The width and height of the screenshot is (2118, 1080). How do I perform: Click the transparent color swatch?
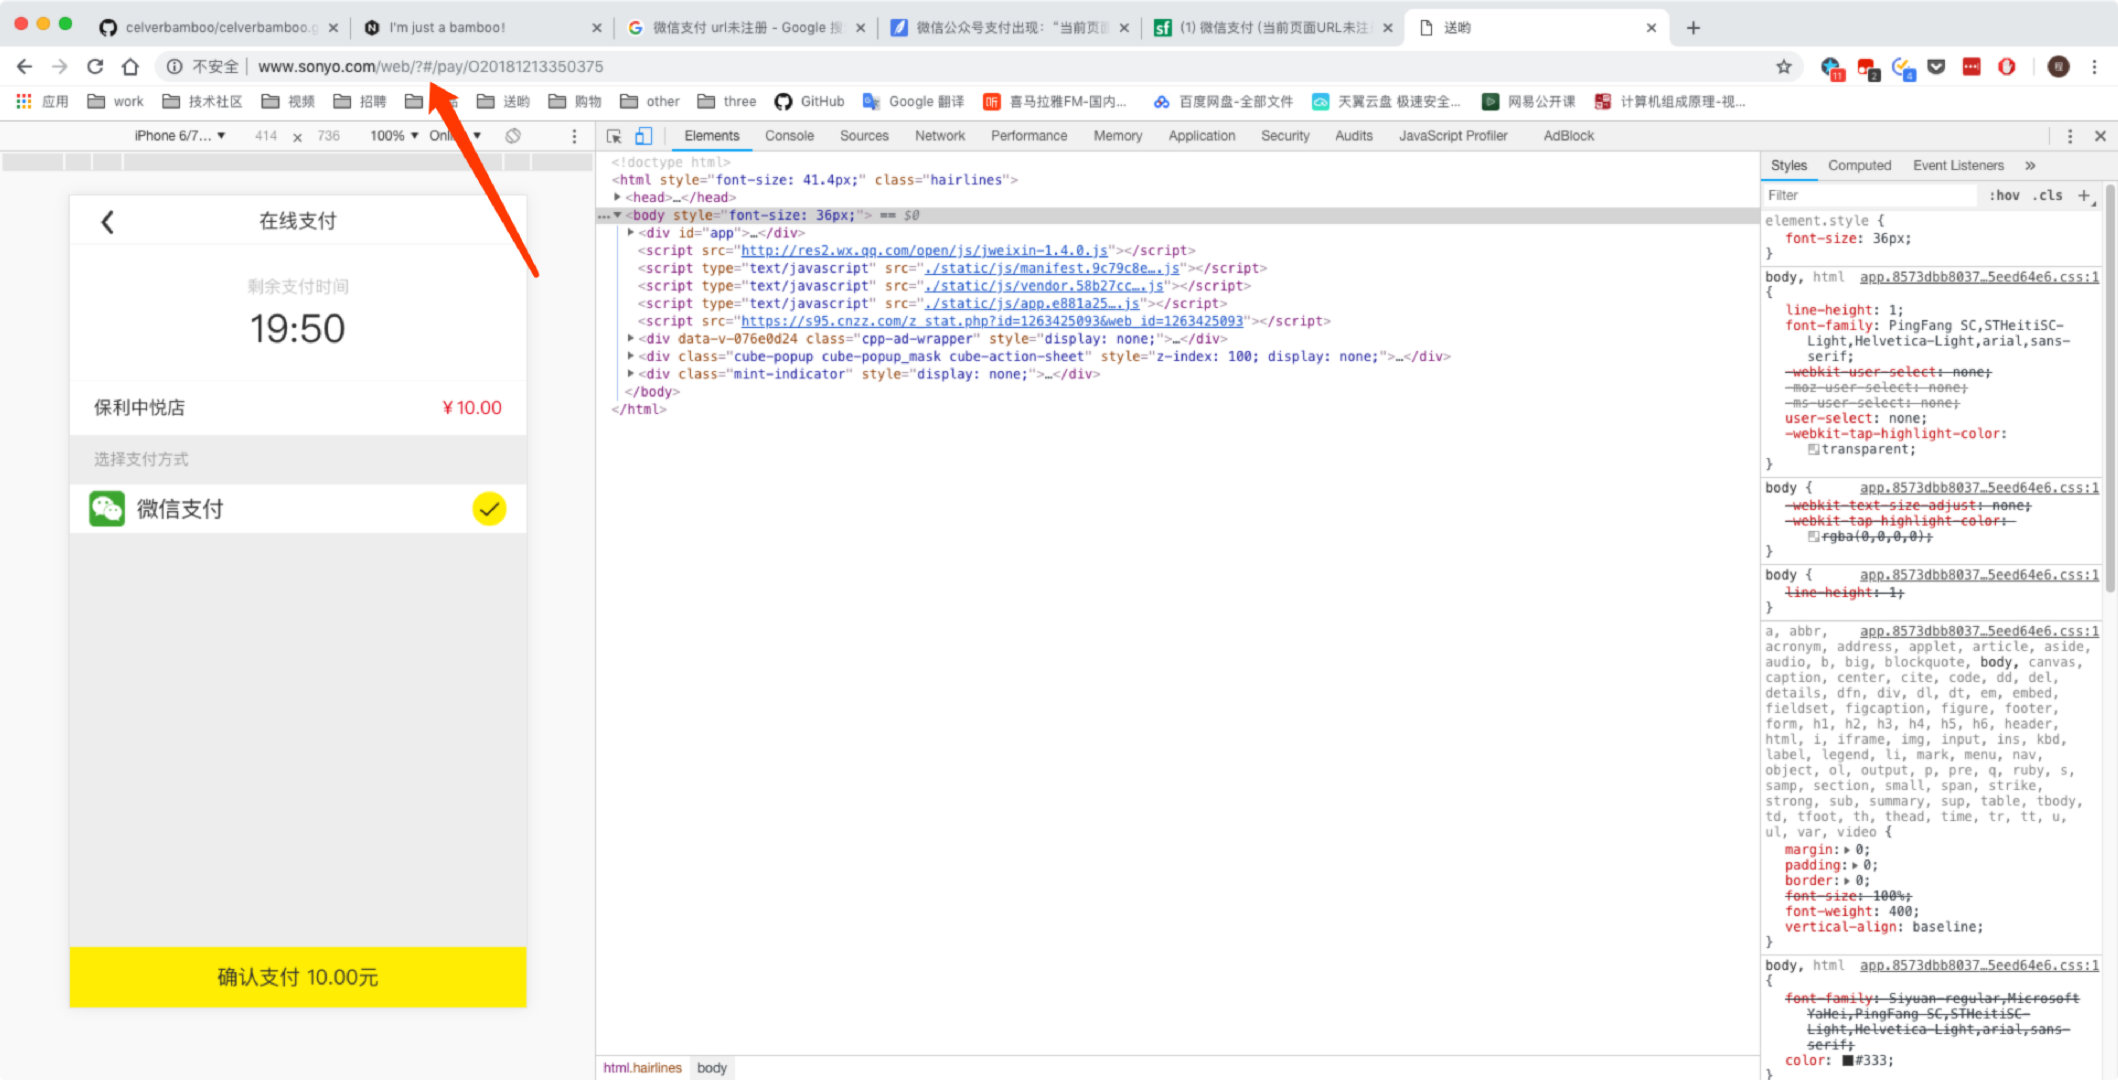pos(1813,450)
